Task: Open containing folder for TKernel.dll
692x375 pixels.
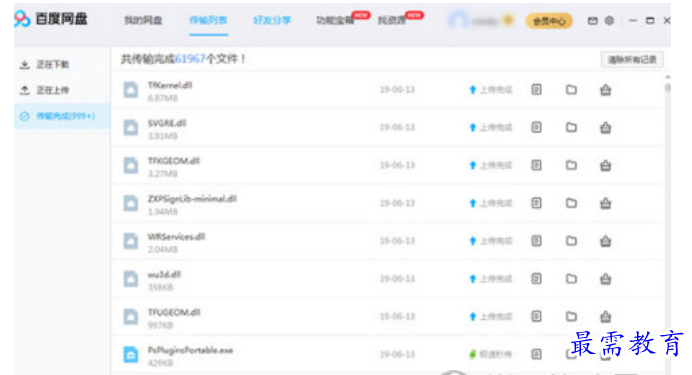Action: (571, 90)
